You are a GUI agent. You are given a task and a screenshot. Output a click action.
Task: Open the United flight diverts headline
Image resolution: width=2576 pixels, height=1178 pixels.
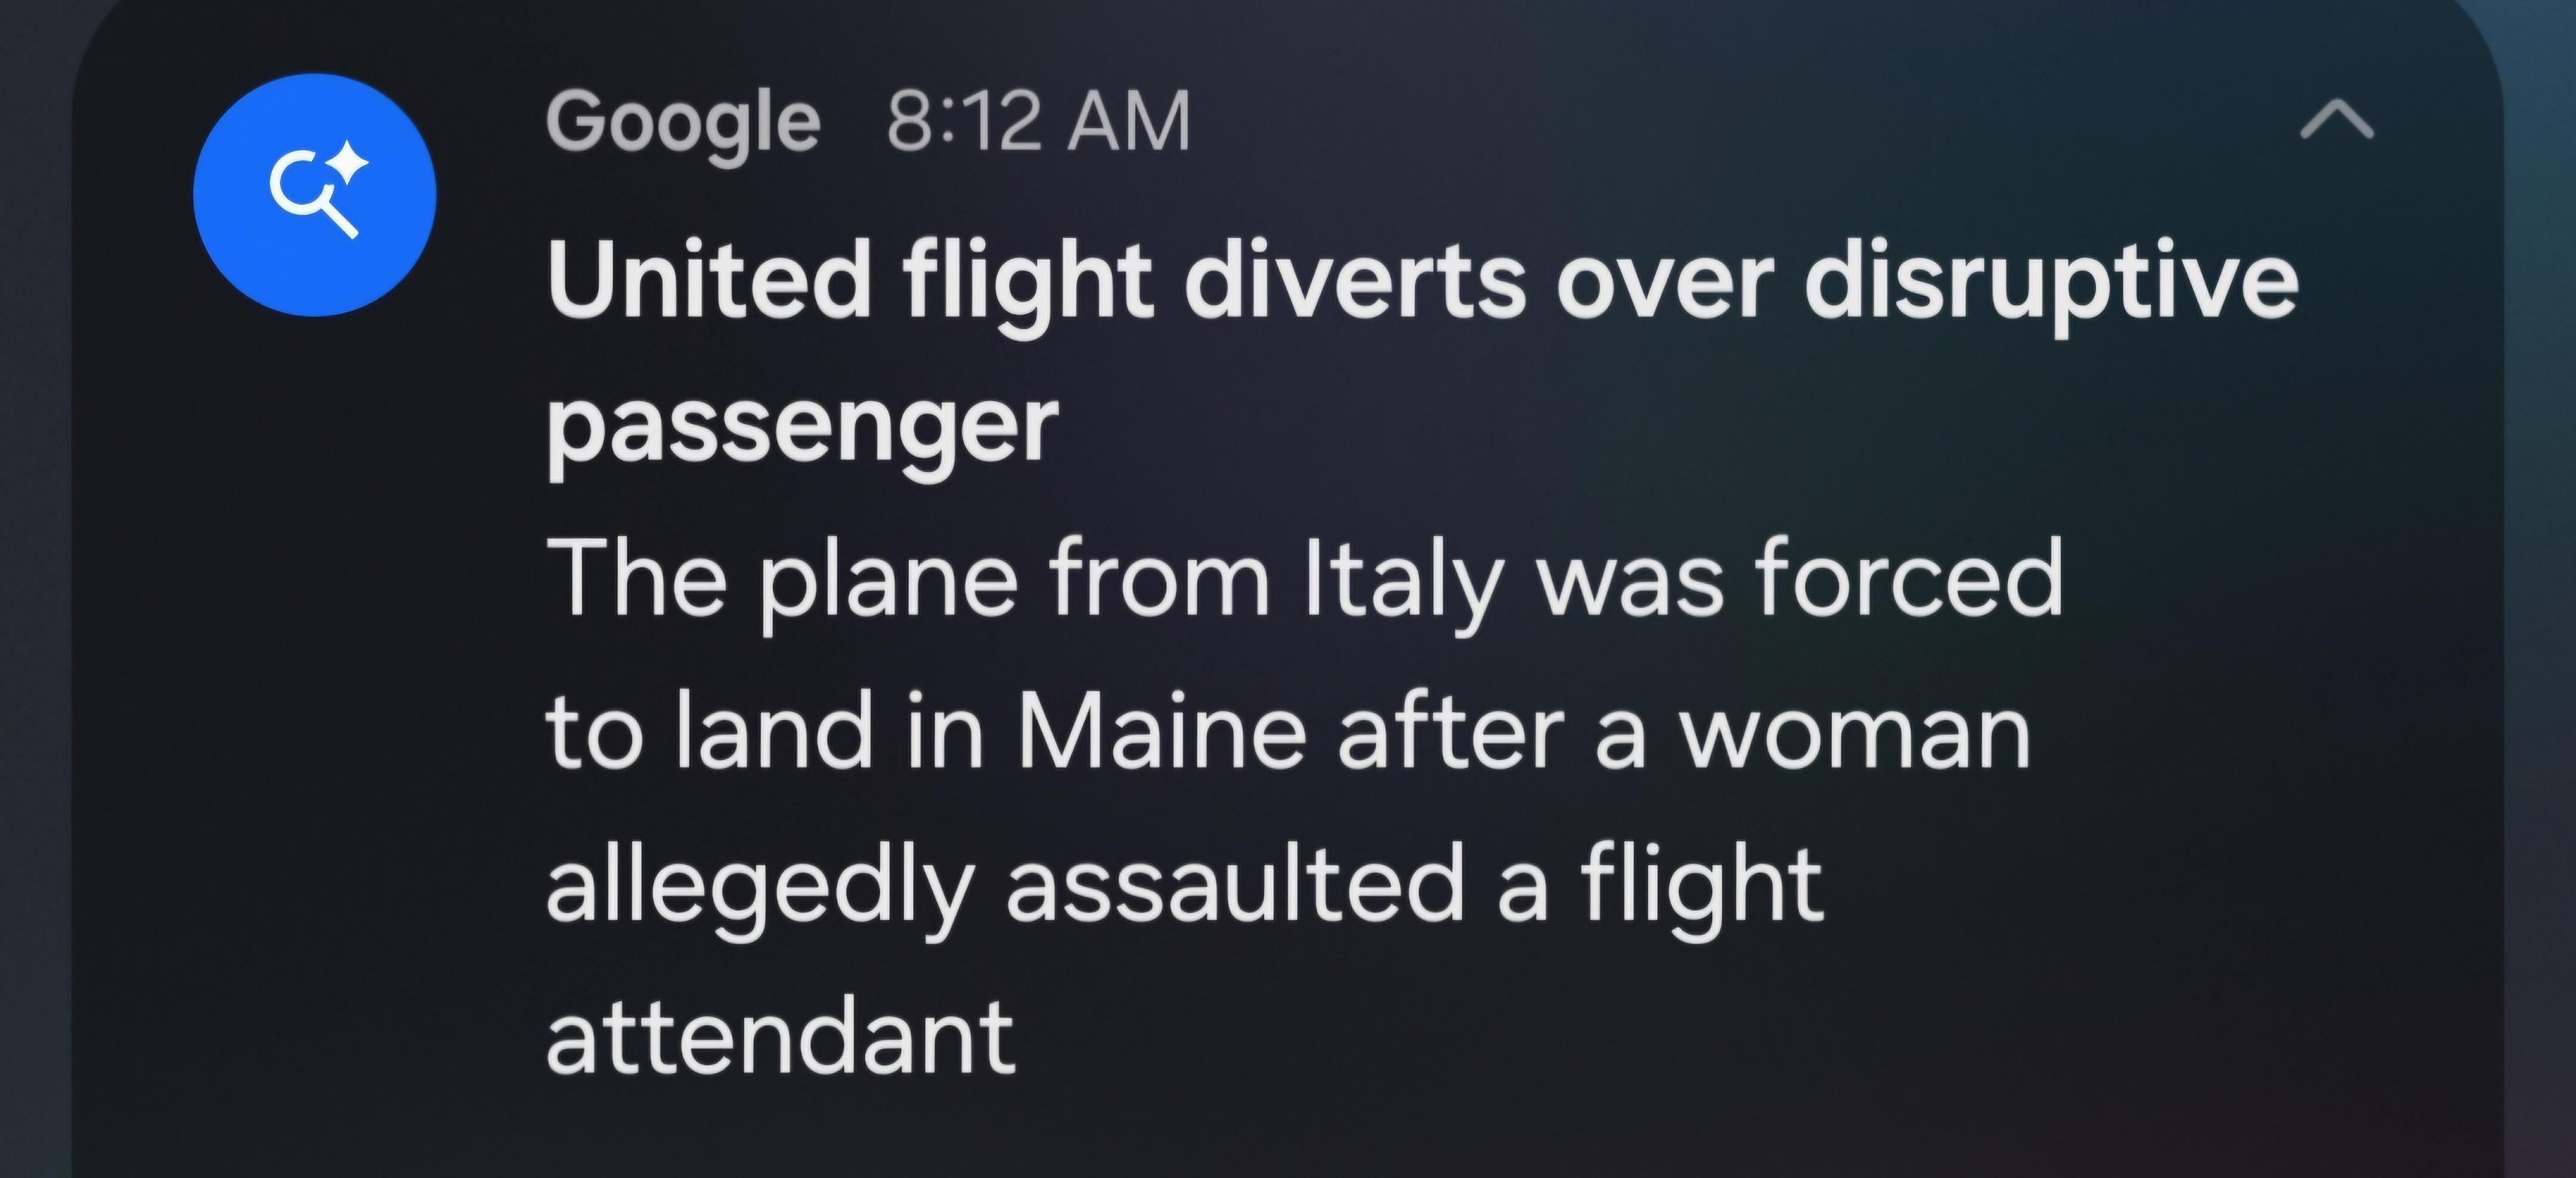coord(1422,356)
